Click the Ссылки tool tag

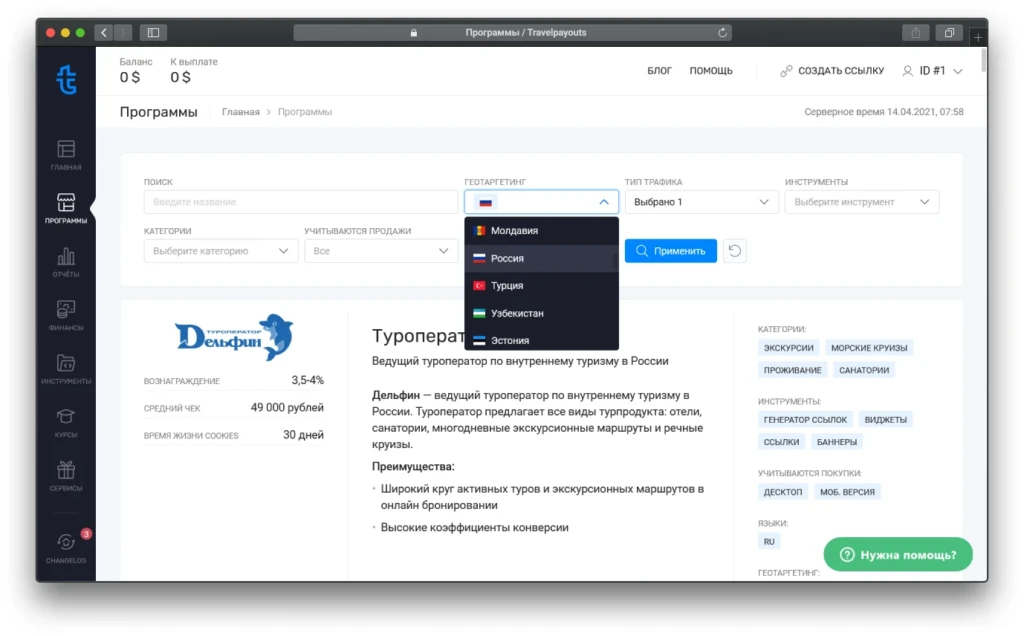click(781, 442)
